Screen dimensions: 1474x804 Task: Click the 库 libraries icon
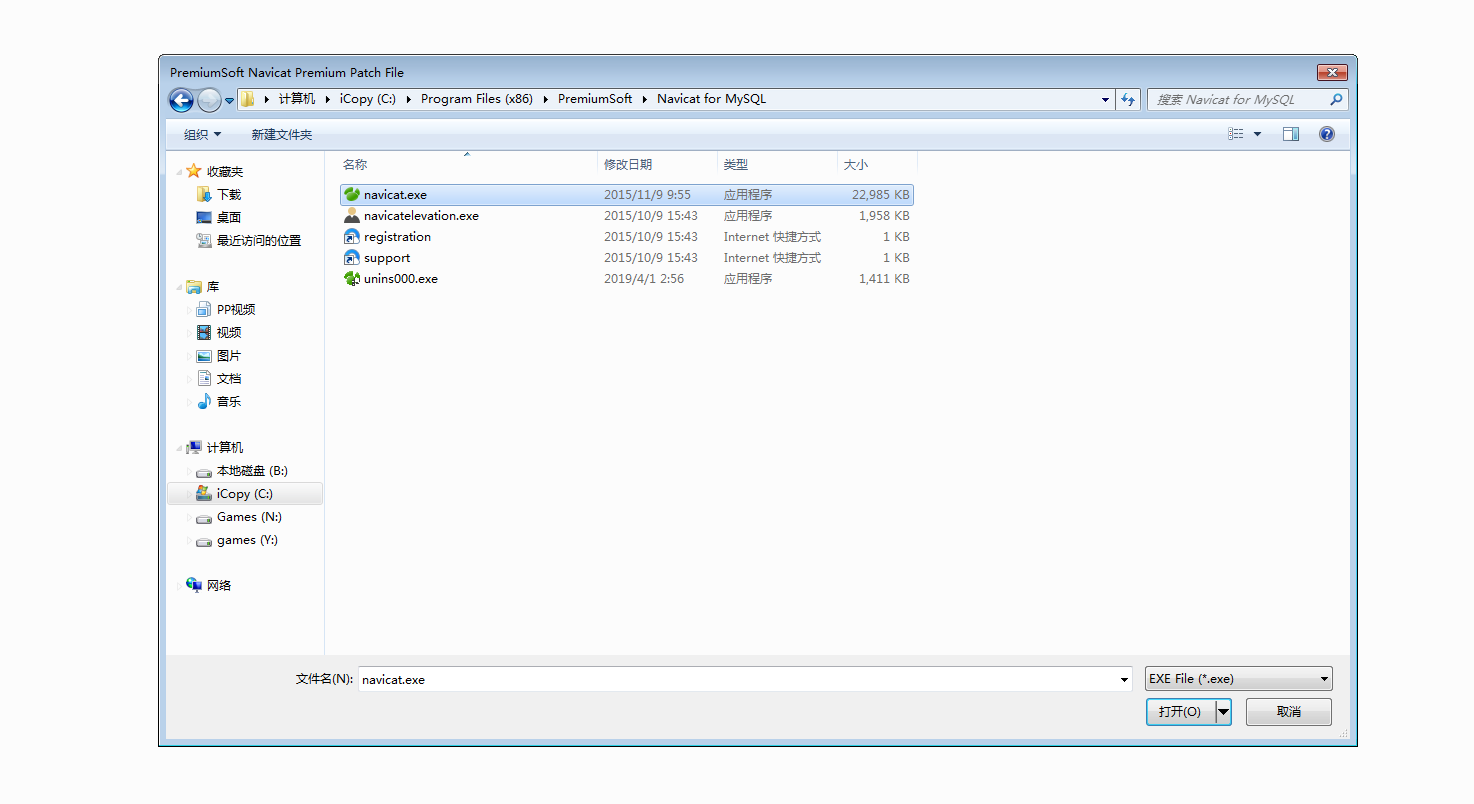tap(194, 286)
